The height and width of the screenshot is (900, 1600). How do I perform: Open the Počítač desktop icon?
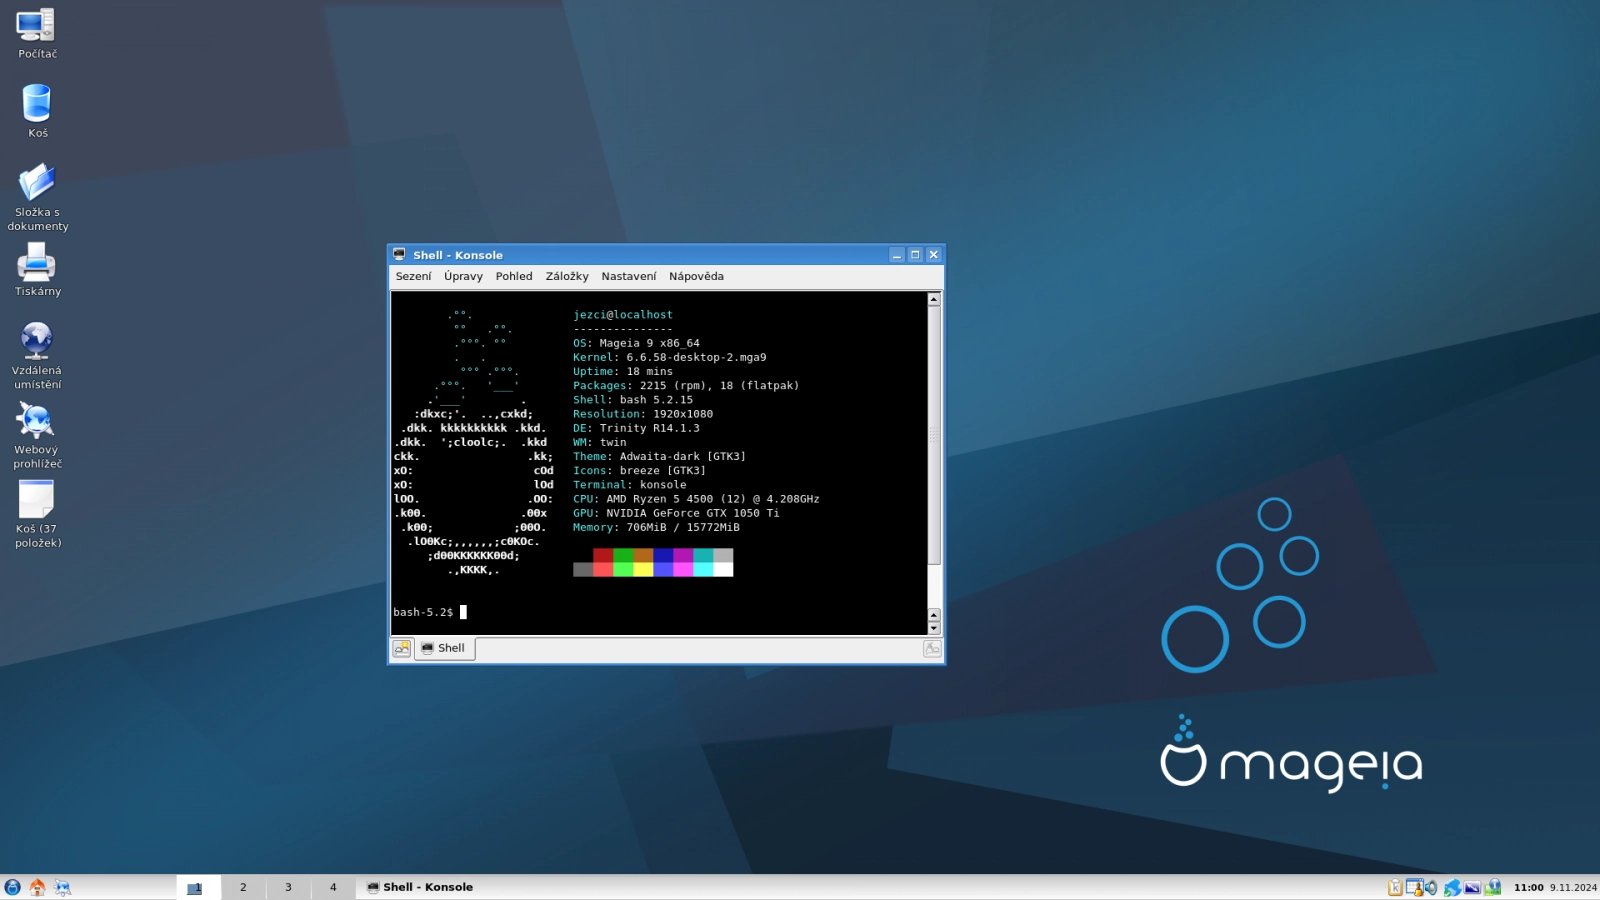(x=37, y=33)
